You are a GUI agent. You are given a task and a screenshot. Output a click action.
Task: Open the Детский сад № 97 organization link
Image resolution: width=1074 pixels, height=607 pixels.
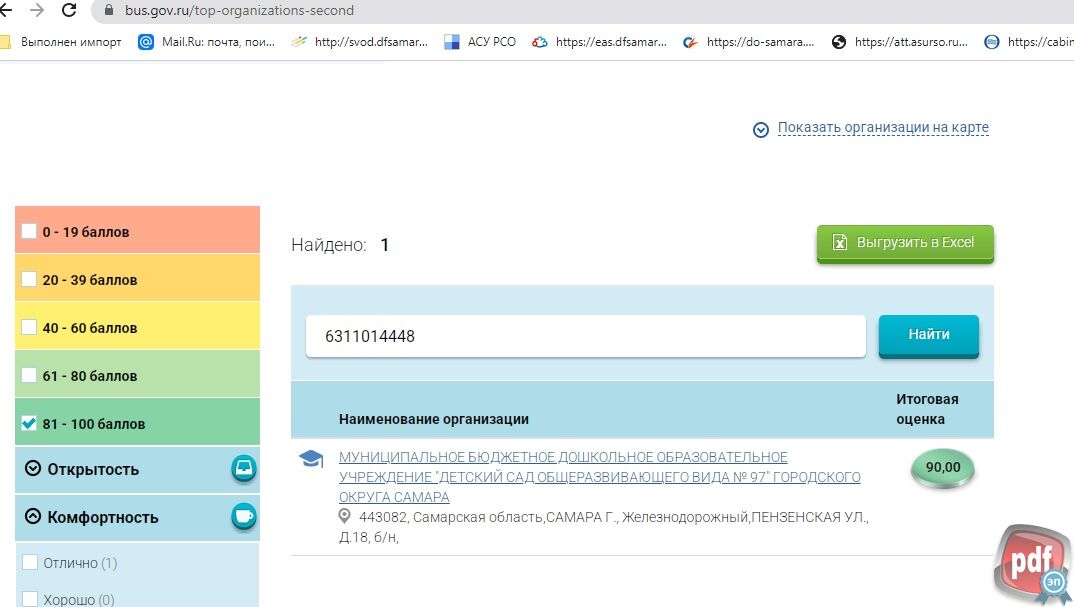pyautogui.click(x=599, y=477)
